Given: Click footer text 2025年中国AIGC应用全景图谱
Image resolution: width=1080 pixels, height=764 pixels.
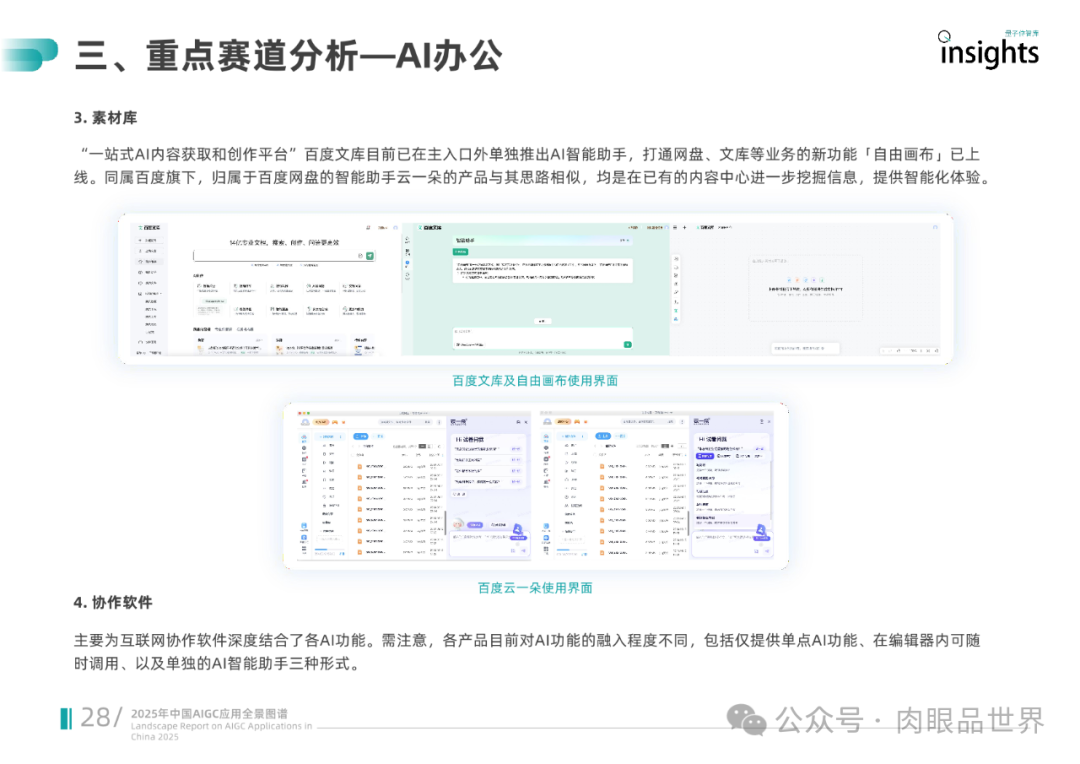Looking at the screenshot, I should [209, 714].
